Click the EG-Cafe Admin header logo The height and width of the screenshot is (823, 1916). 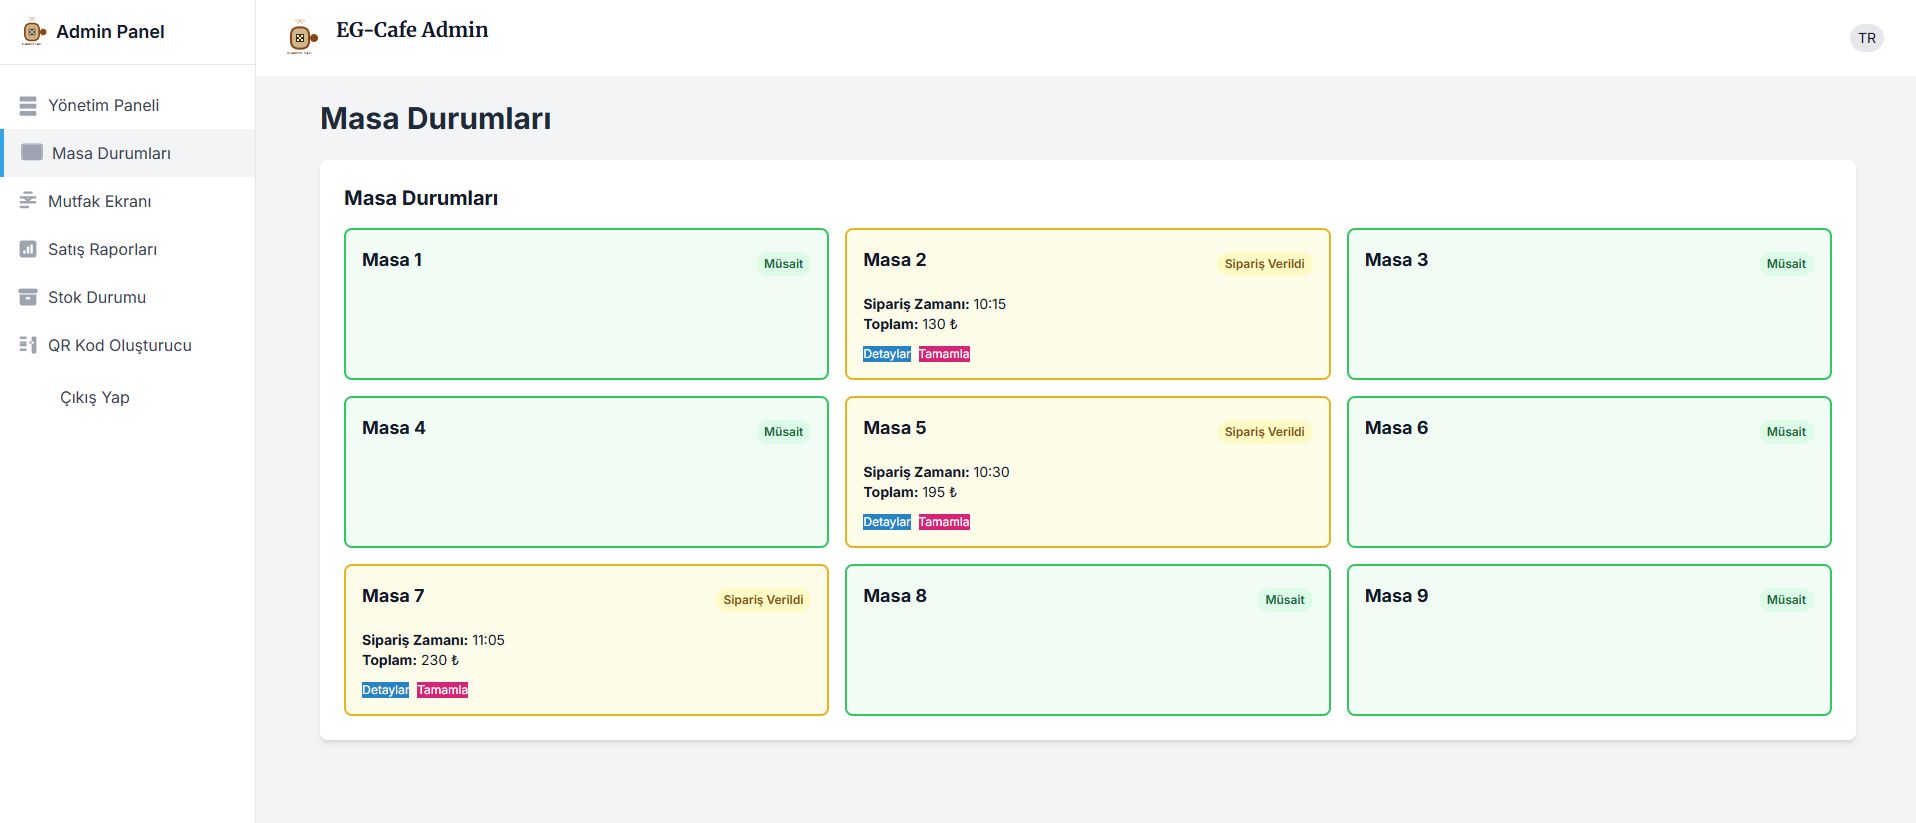click(x=301, y=37)
